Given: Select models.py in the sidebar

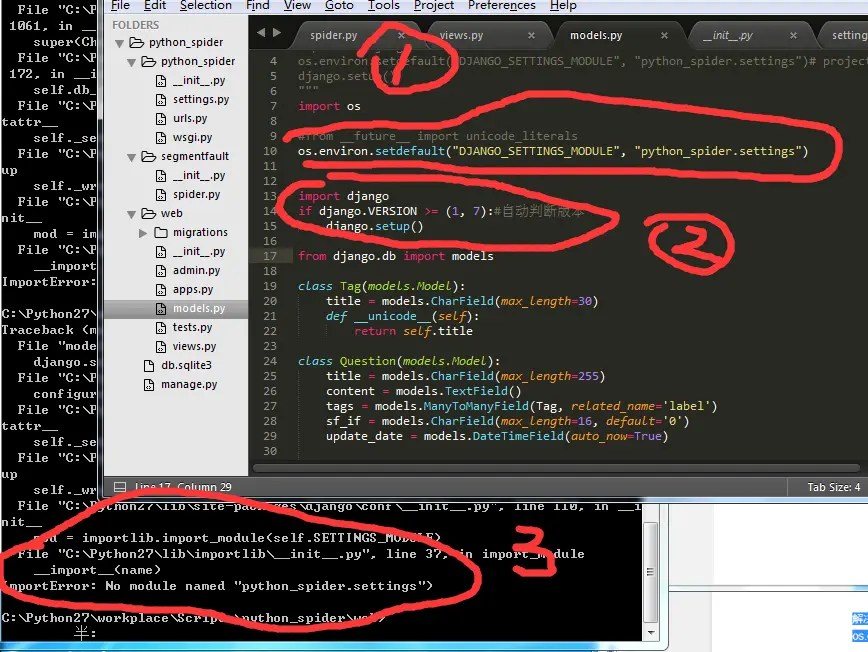Looking at the screenshot, I should 199,308.
